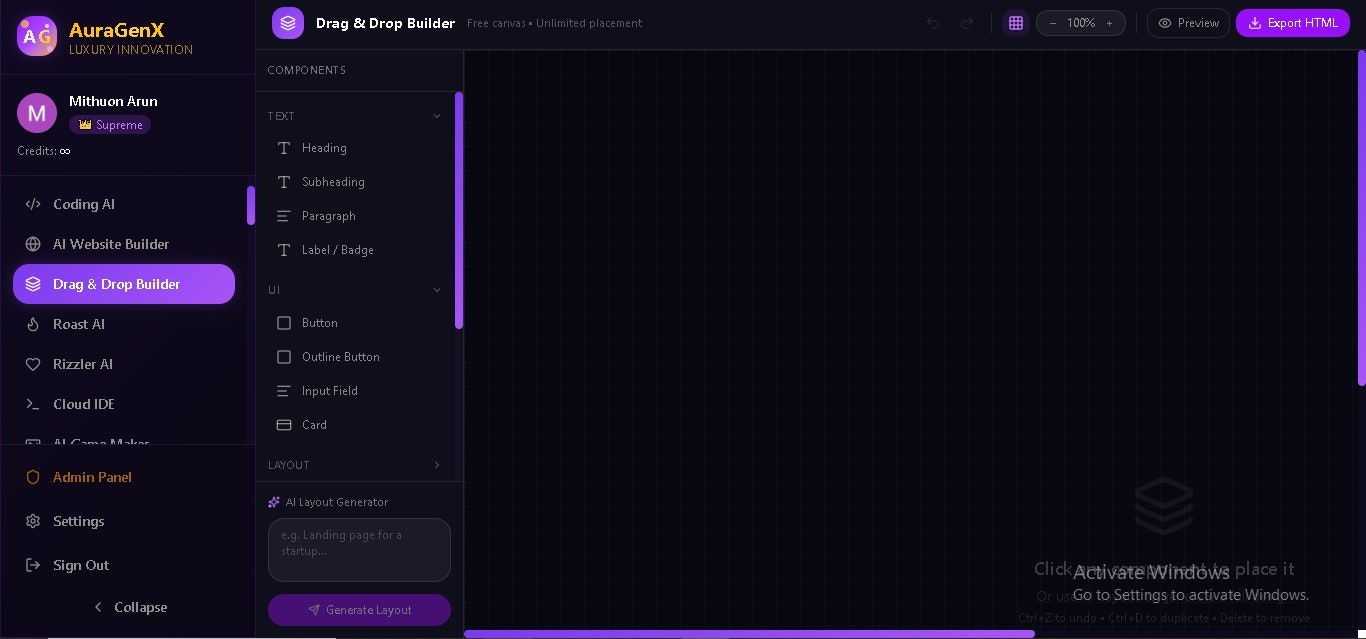Collapse the UI components section
Image resolution: width=1366 pixels, height=639 pixels.
click(x=437, y=290)
